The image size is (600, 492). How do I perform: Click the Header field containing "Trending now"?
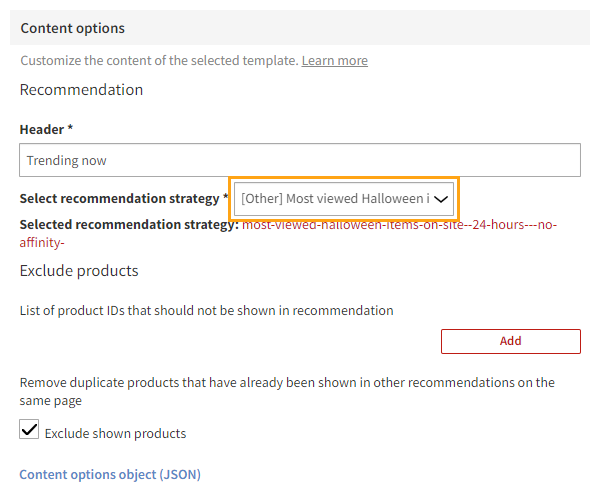[x=300, y=160]
